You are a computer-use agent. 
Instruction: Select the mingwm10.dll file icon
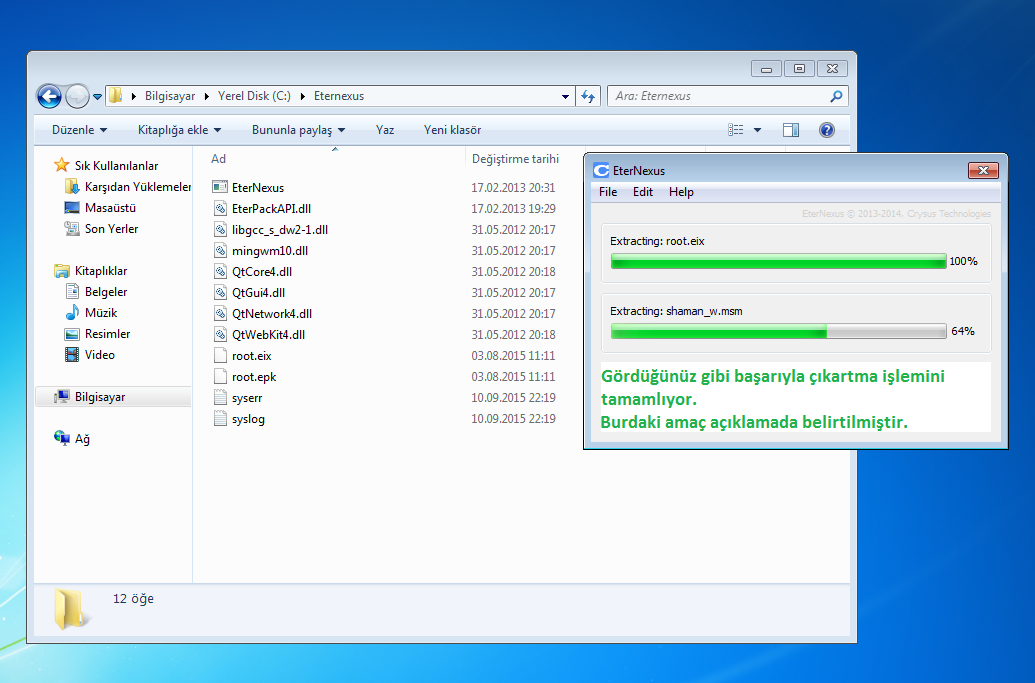click(220, 251)
